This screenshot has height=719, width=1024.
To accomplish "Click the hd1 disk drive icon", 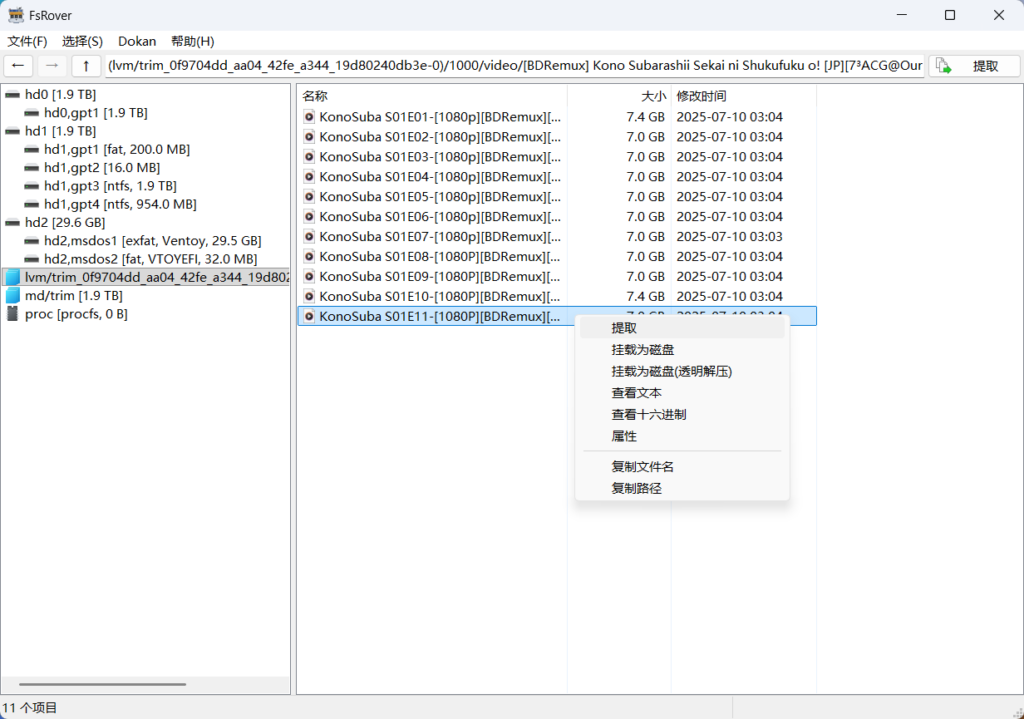I will [12, 131].
